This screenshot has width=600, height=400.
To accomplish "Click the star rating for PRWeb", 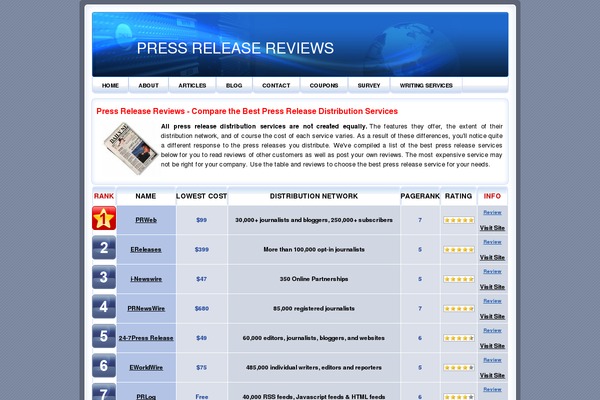I will tap(459, 220).
